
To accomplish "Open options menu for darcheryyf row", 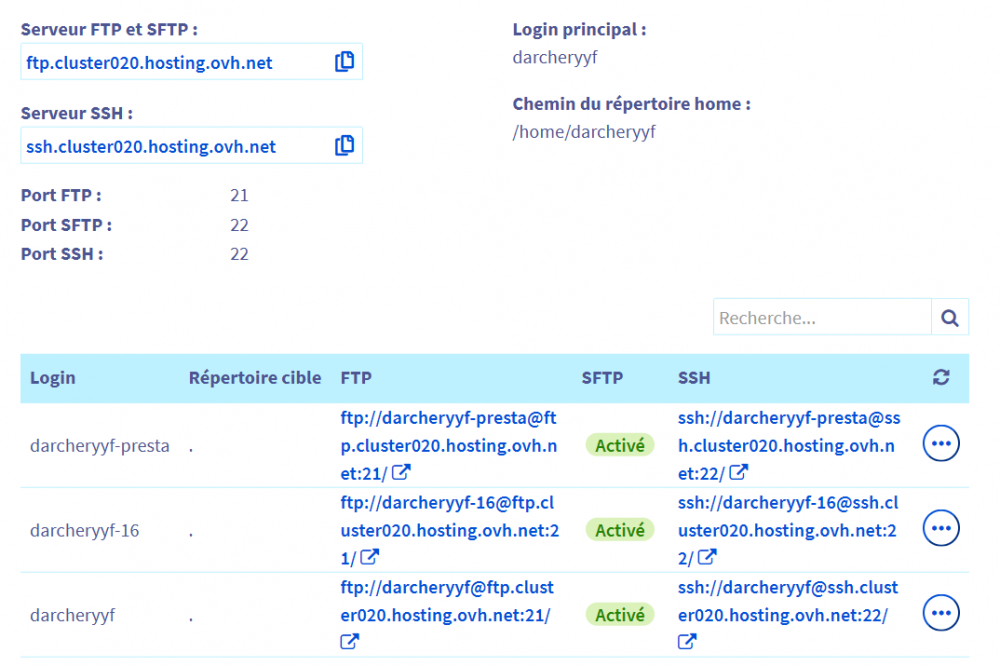I will point(940,613).
